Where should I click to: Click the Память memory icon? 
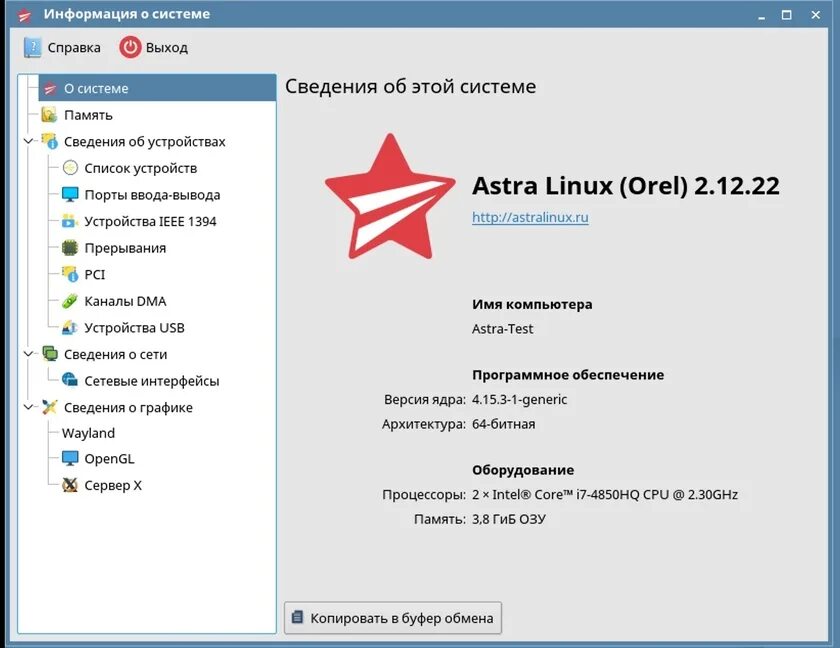click(x=49, y=115)
